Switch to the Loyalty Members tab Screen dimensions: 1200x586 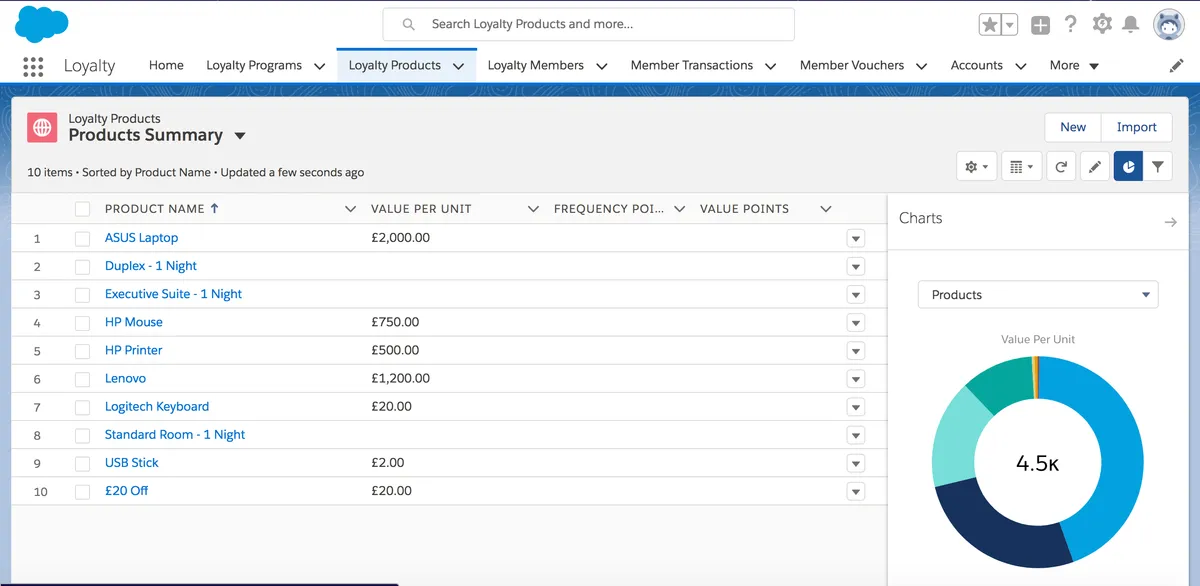click(536, 65)
